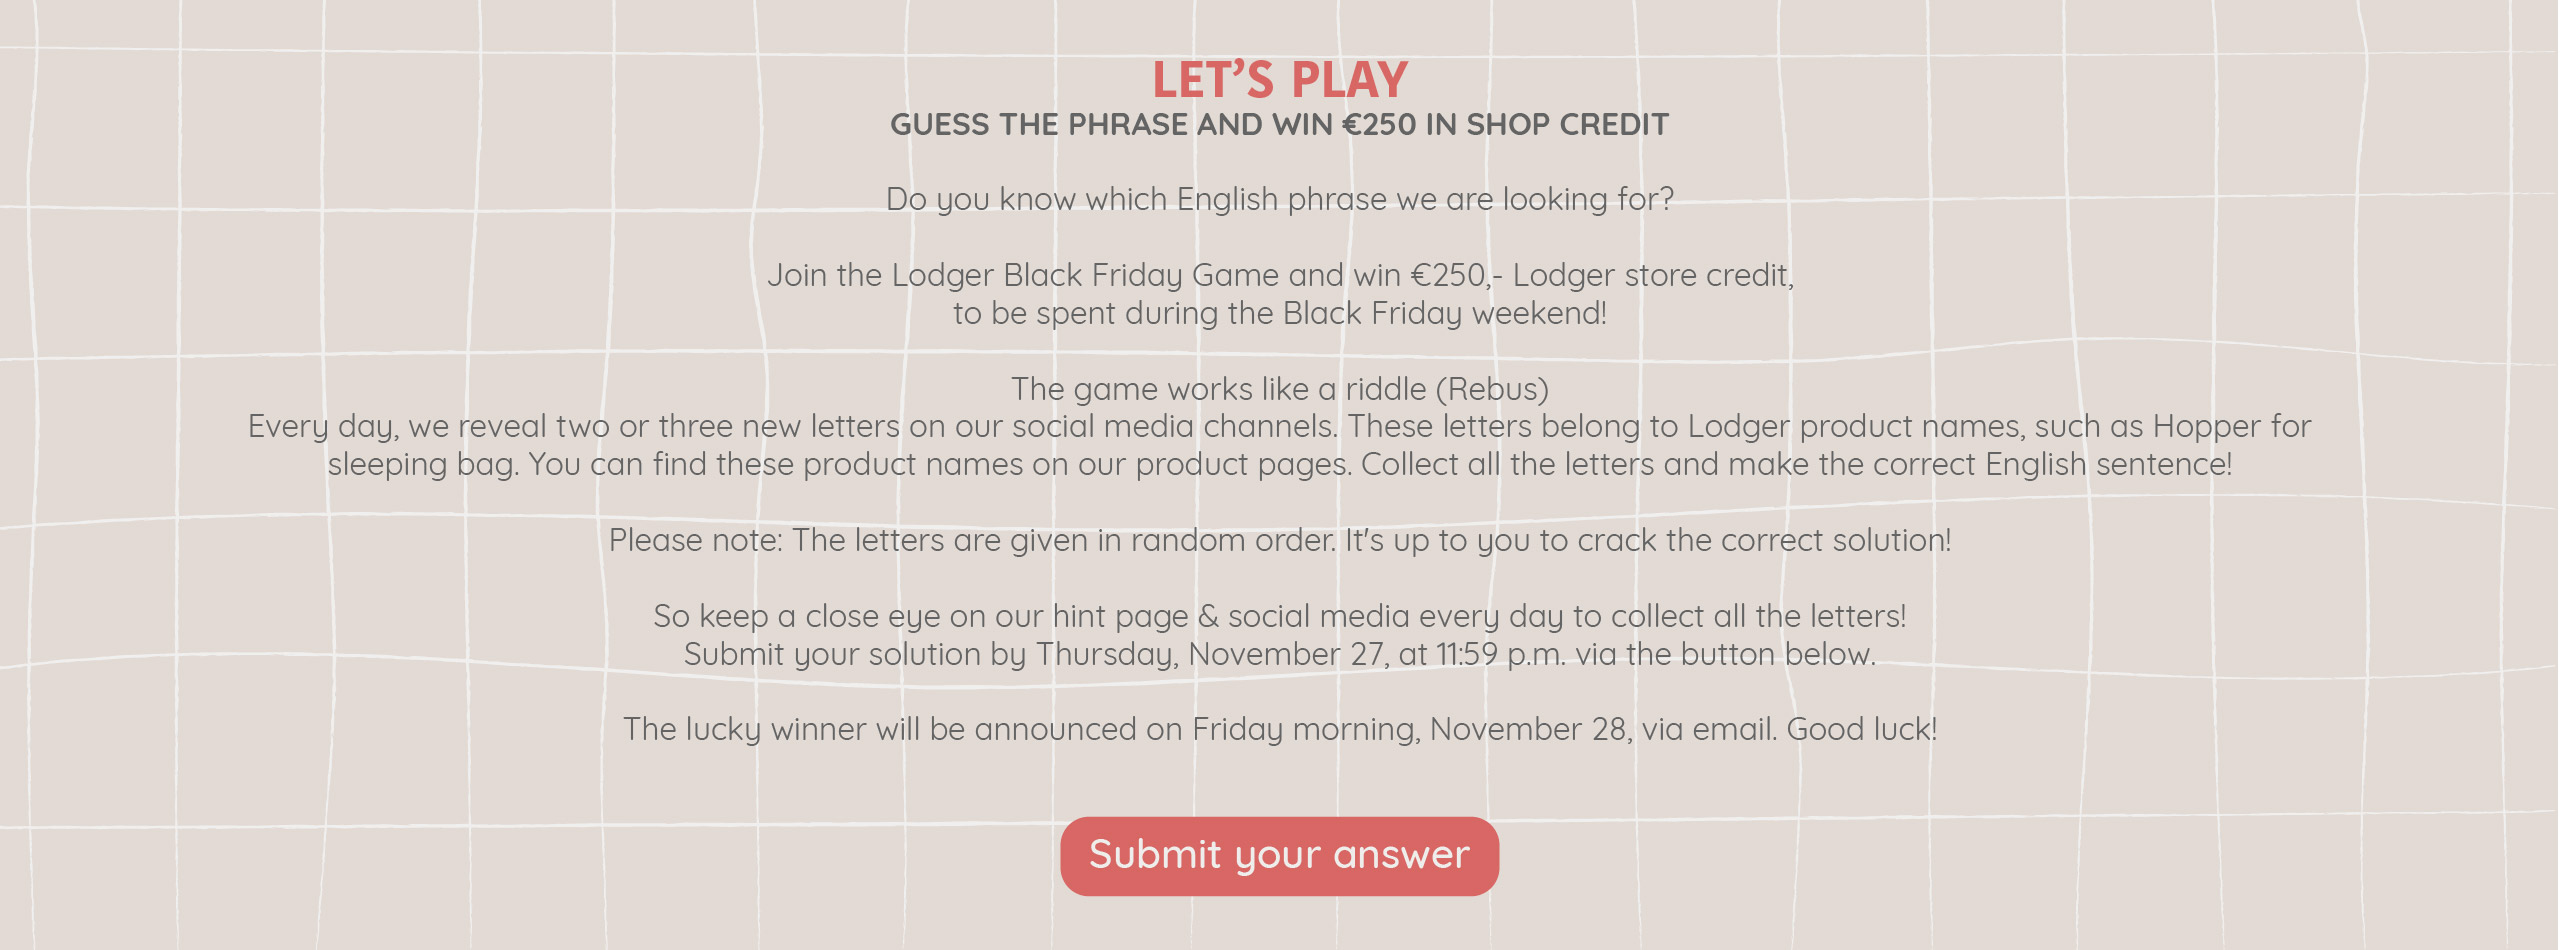The height and width of the screenshot is (950, 2560).
Task: Click the "Join the Lodger Black Friday Game" line
Action: [1279, 275]
